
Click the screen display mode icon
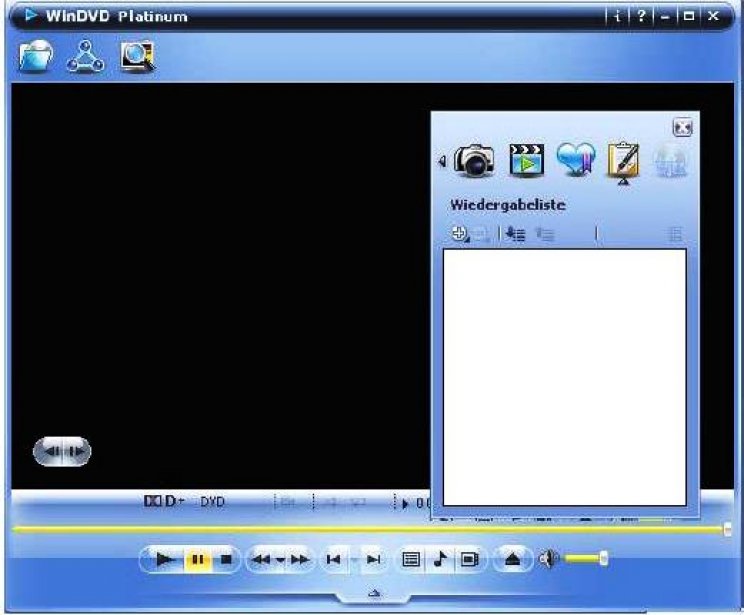coord(469,560)
